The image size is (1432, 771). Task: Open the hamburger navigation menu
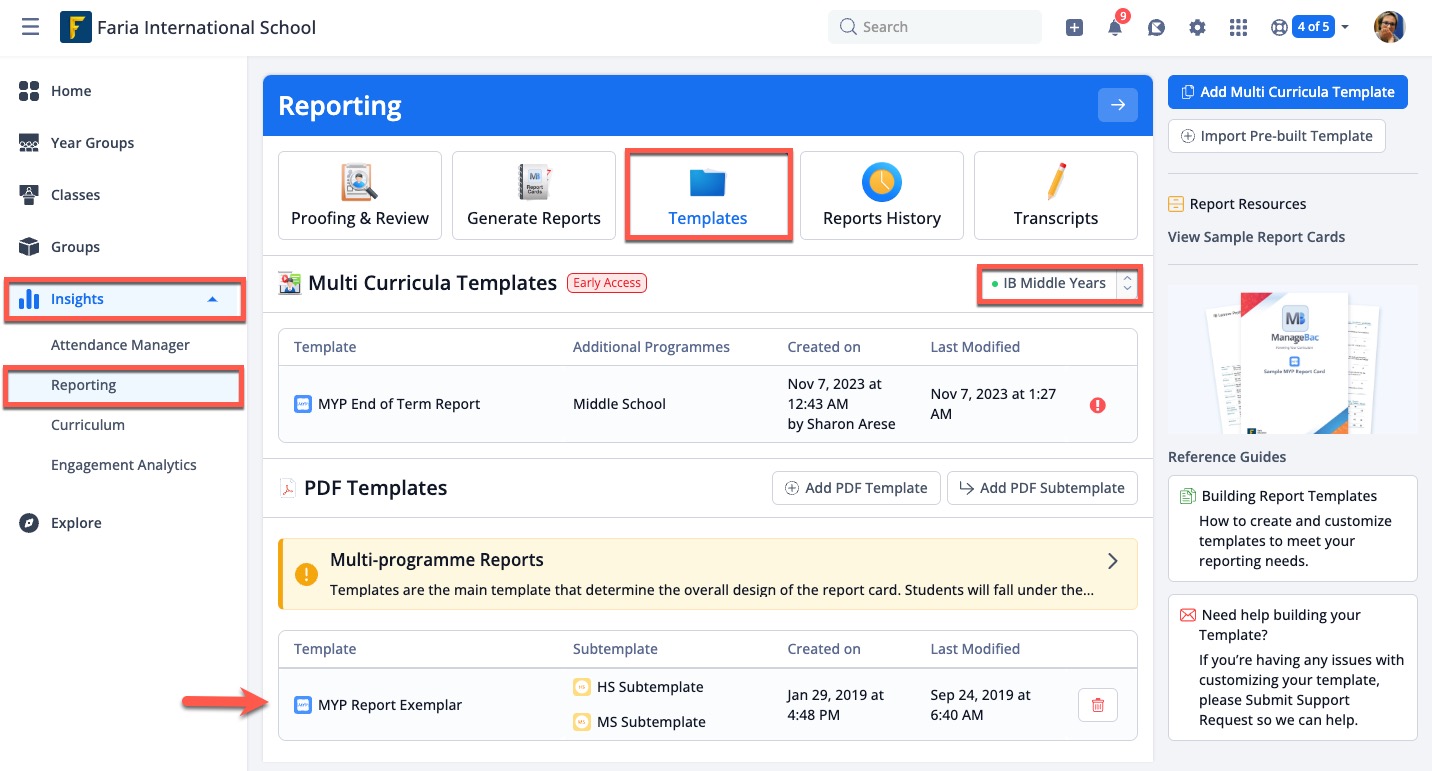point(30,27)
